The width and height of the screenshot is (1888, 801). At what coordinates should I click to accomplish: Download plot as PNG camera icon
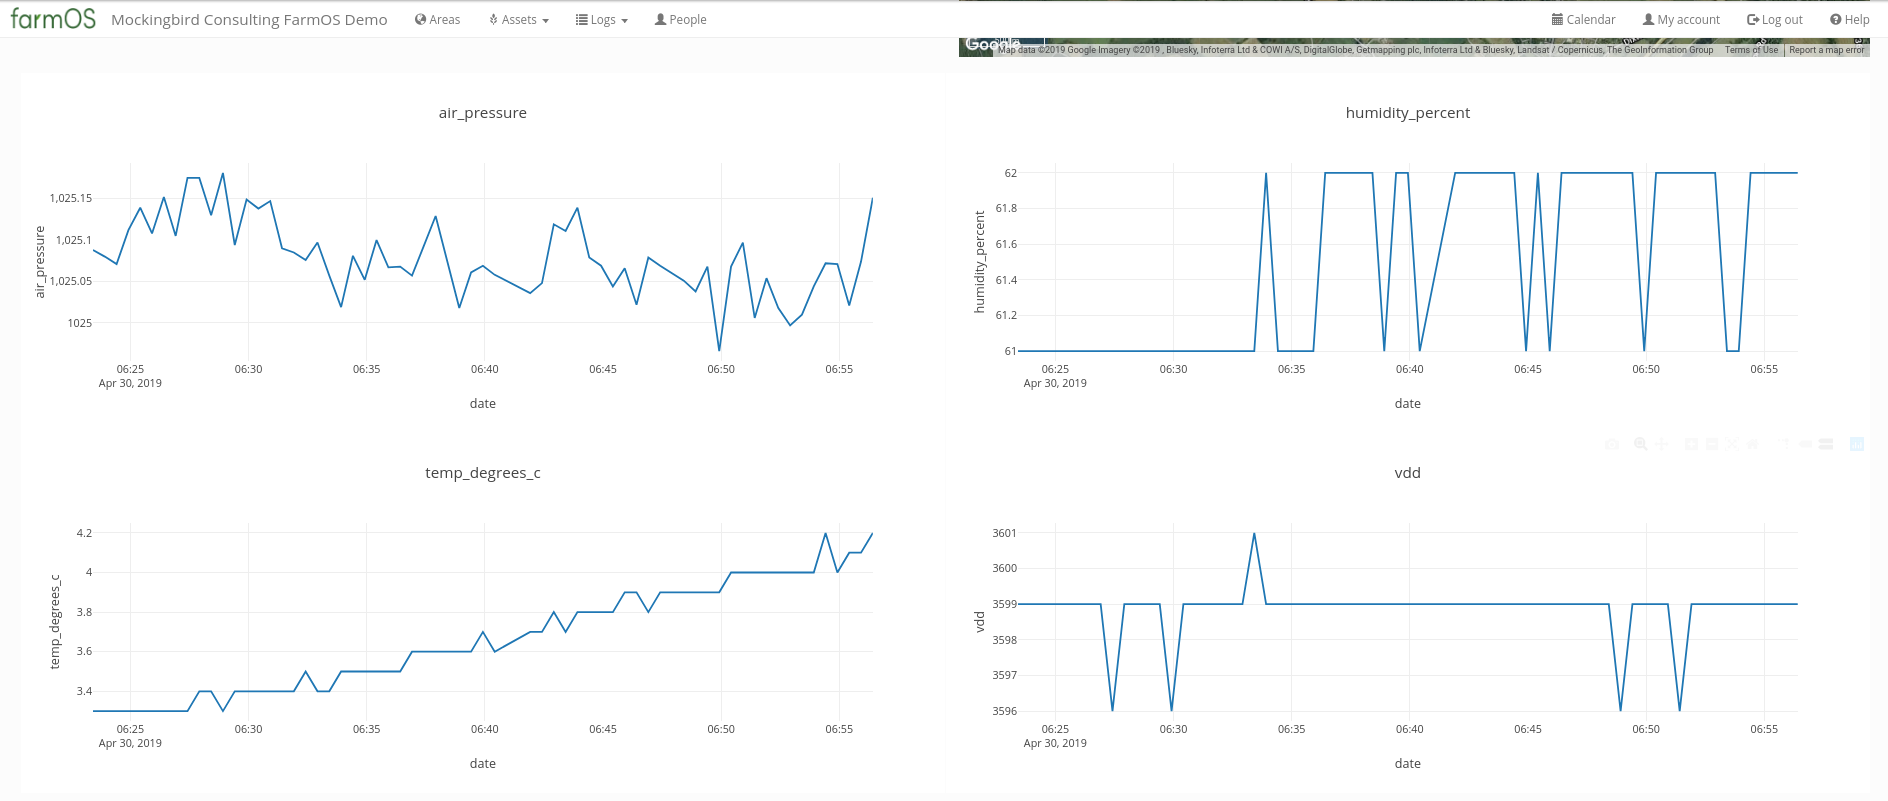pos(1611,444)
